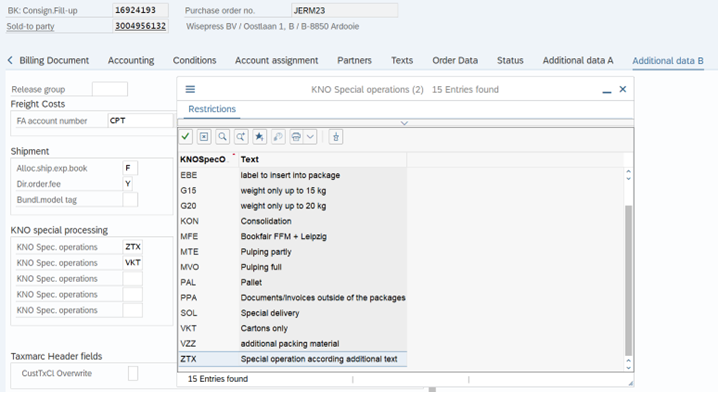This screenshot has width=719, height=393.
Task: Open the Conditions tab
Action: 194,61
